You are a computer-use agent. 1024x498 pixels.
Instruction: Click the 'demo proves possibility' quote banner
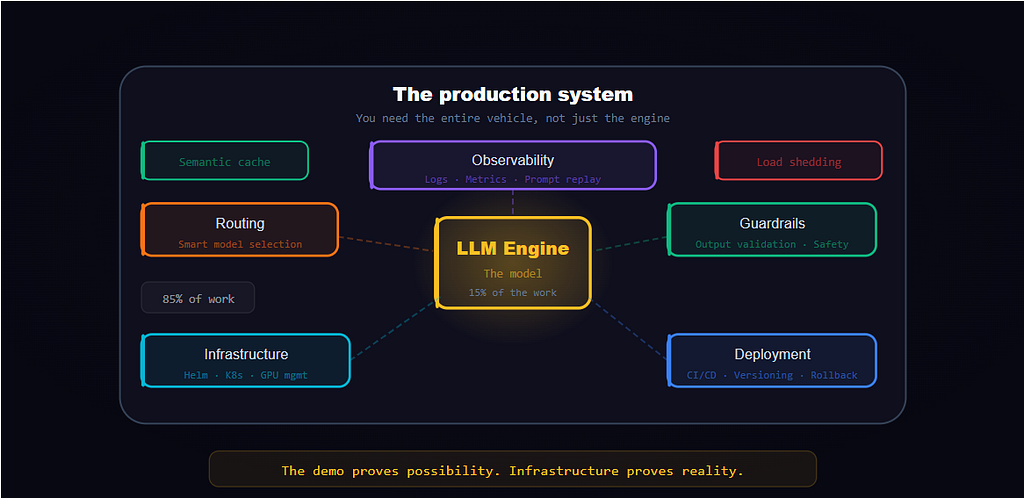(x=513, y=470)
